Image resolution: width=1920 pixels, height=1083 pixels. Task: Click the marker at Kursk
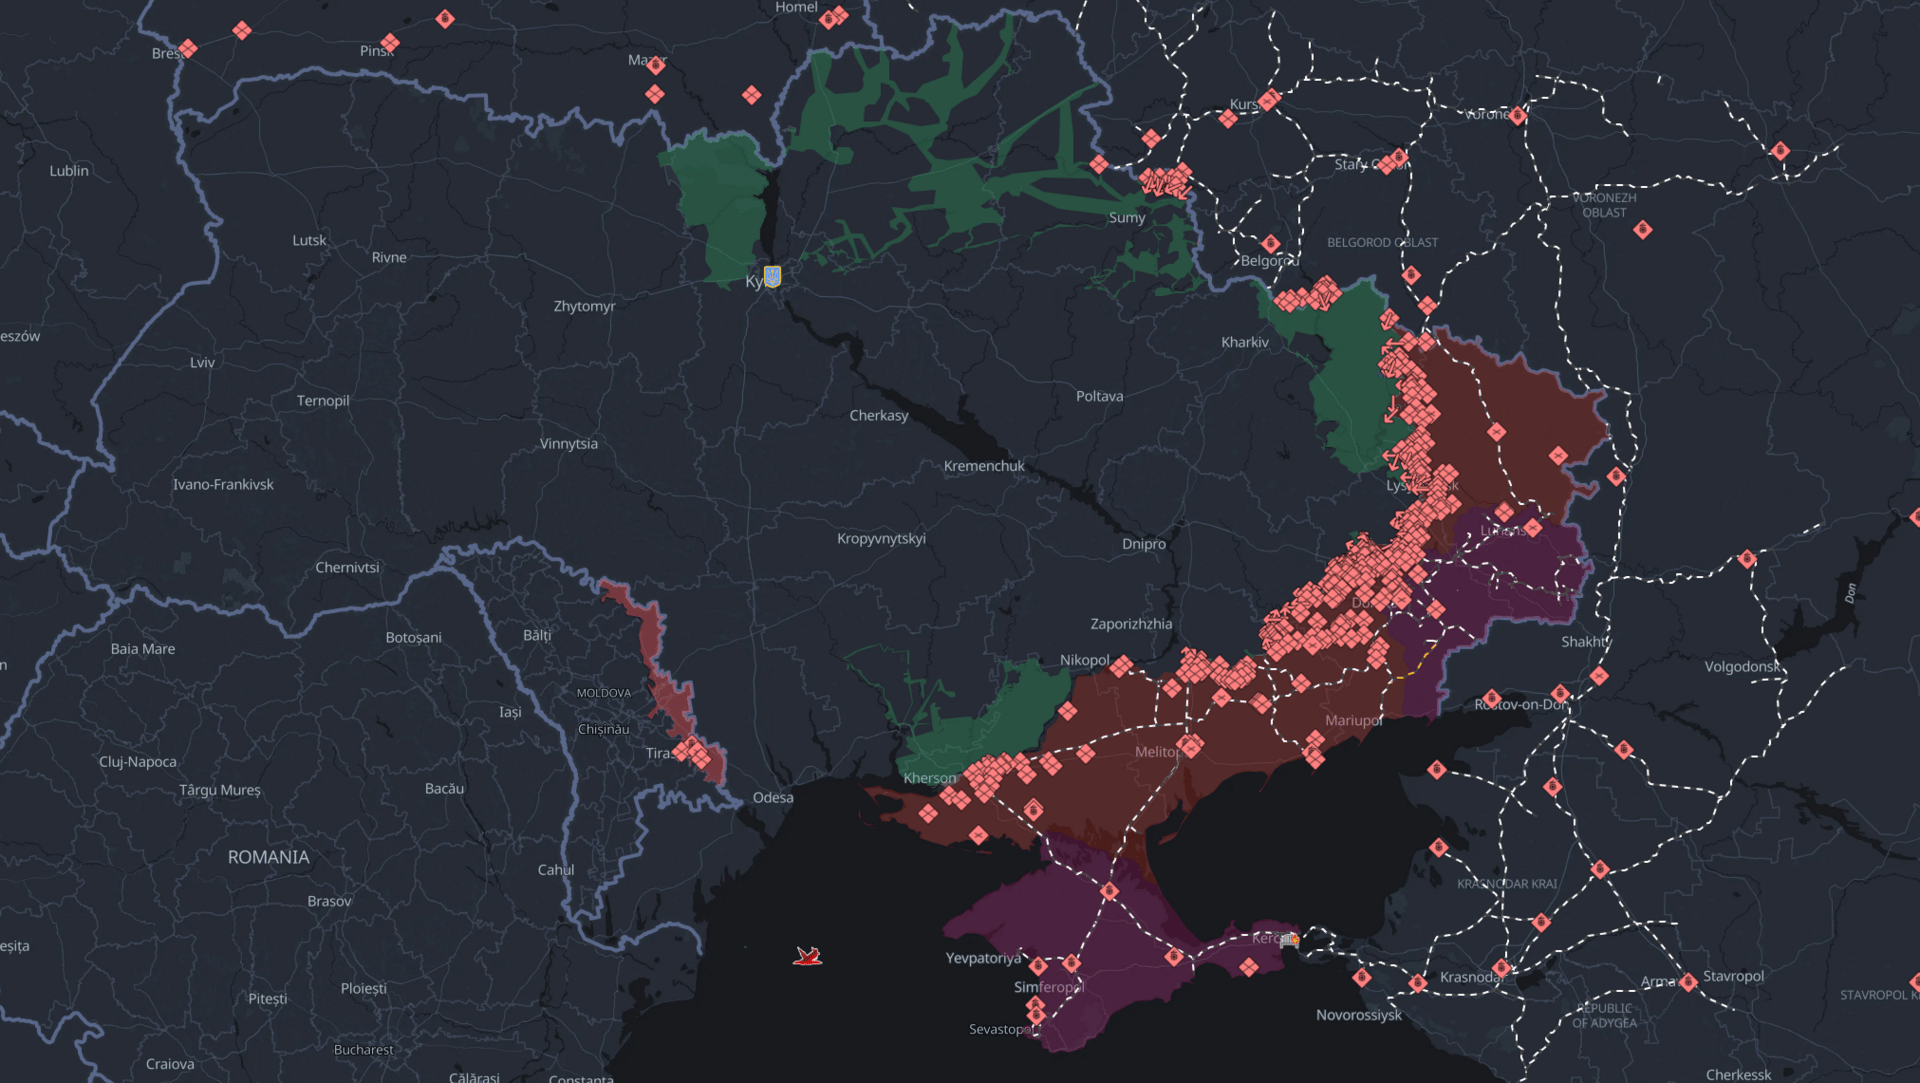click(1269, 100)
